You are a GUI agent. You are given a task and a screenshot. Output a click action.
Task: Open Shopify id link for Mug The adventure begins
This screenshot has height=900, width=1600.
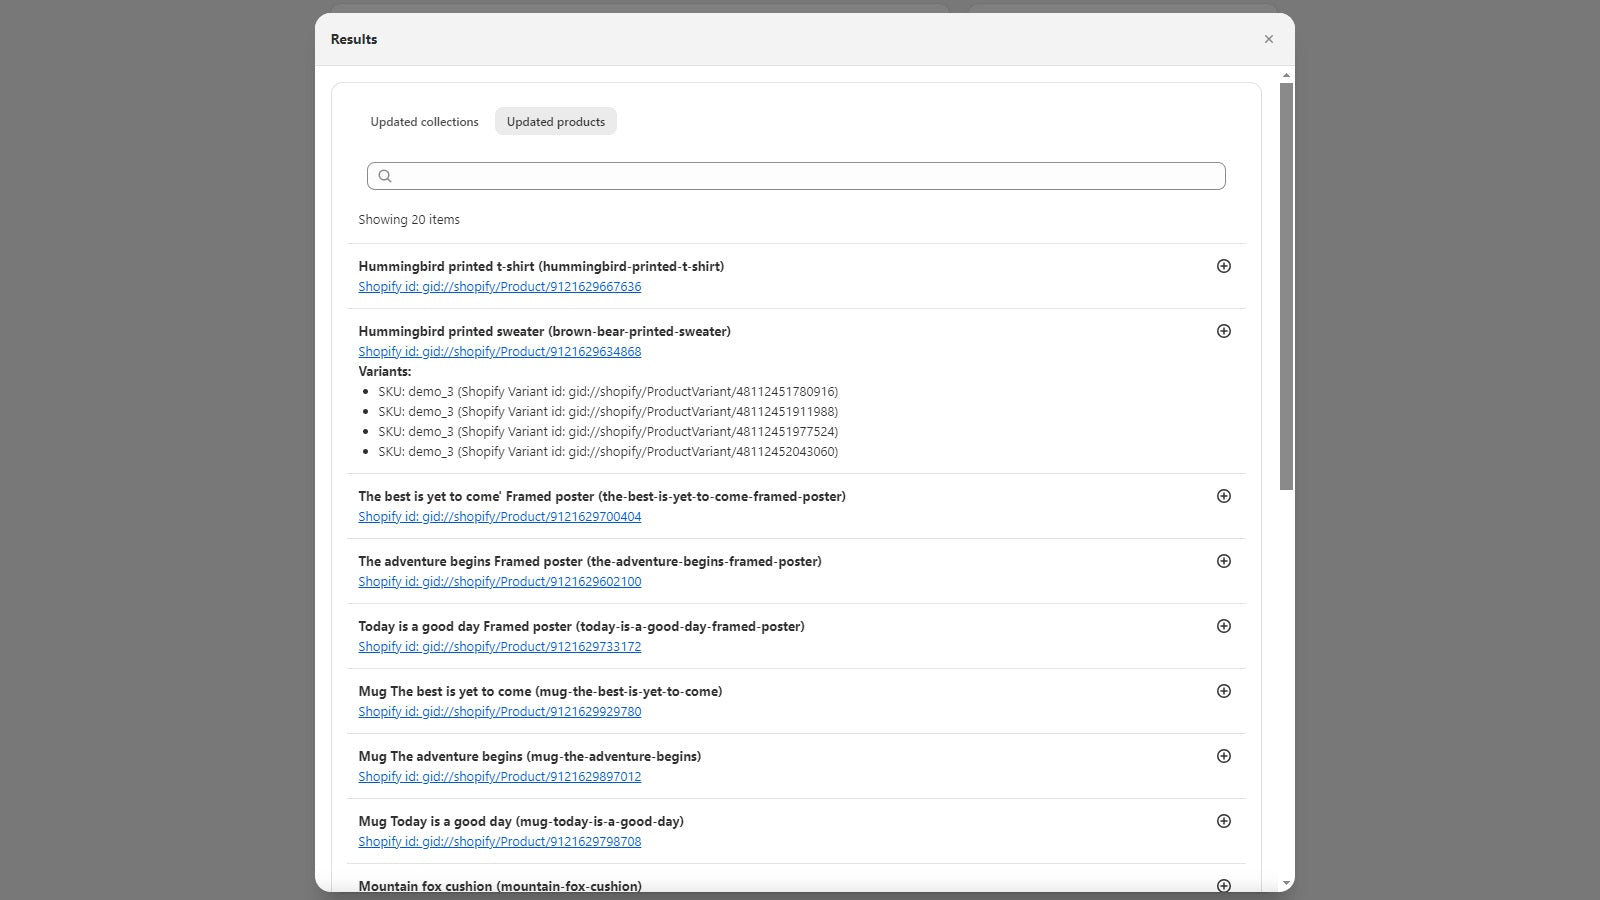point(499,777)
